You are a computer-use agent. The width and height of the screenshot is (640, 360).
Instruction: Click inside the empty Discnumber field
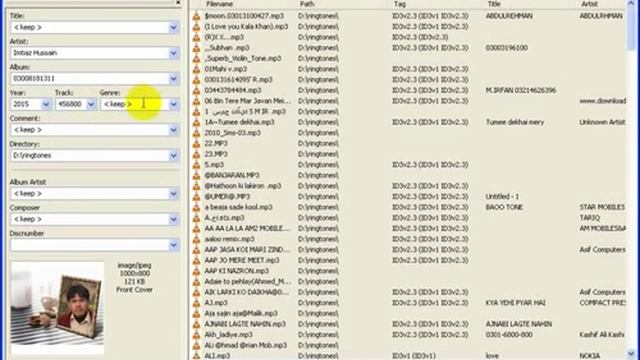(89, 245)
